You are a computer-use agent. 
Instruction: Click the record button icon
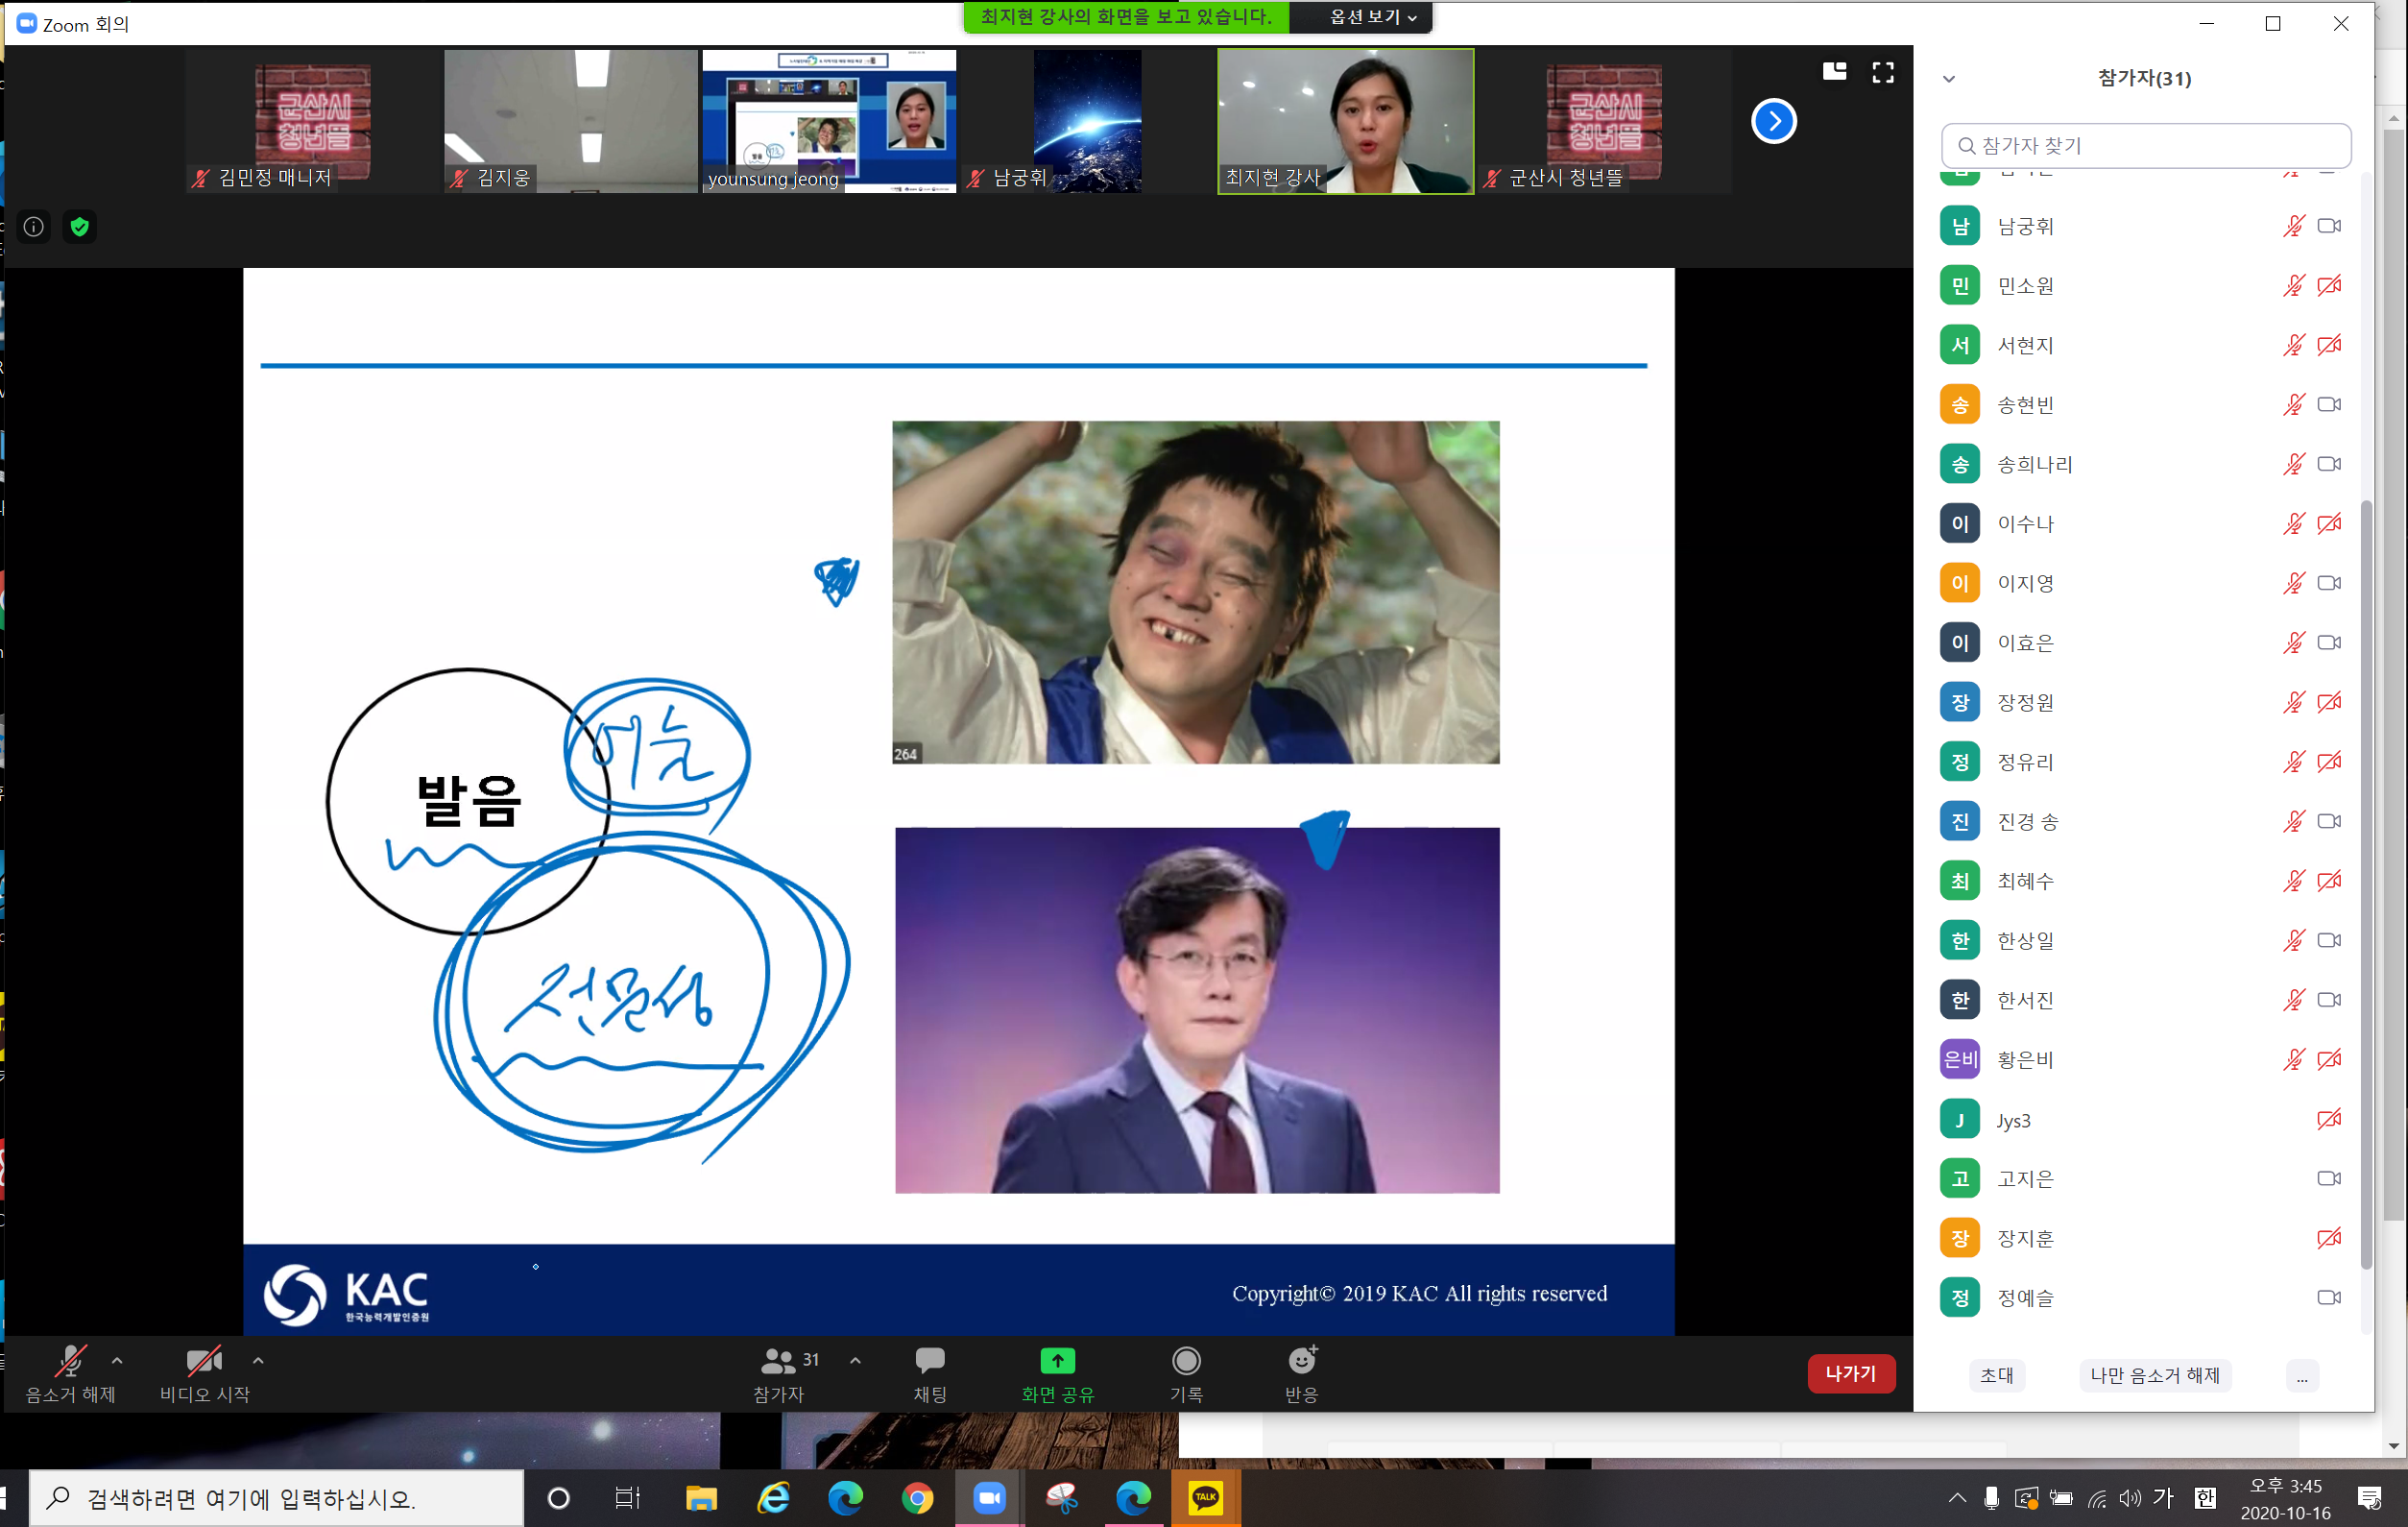[1186, 1362]
